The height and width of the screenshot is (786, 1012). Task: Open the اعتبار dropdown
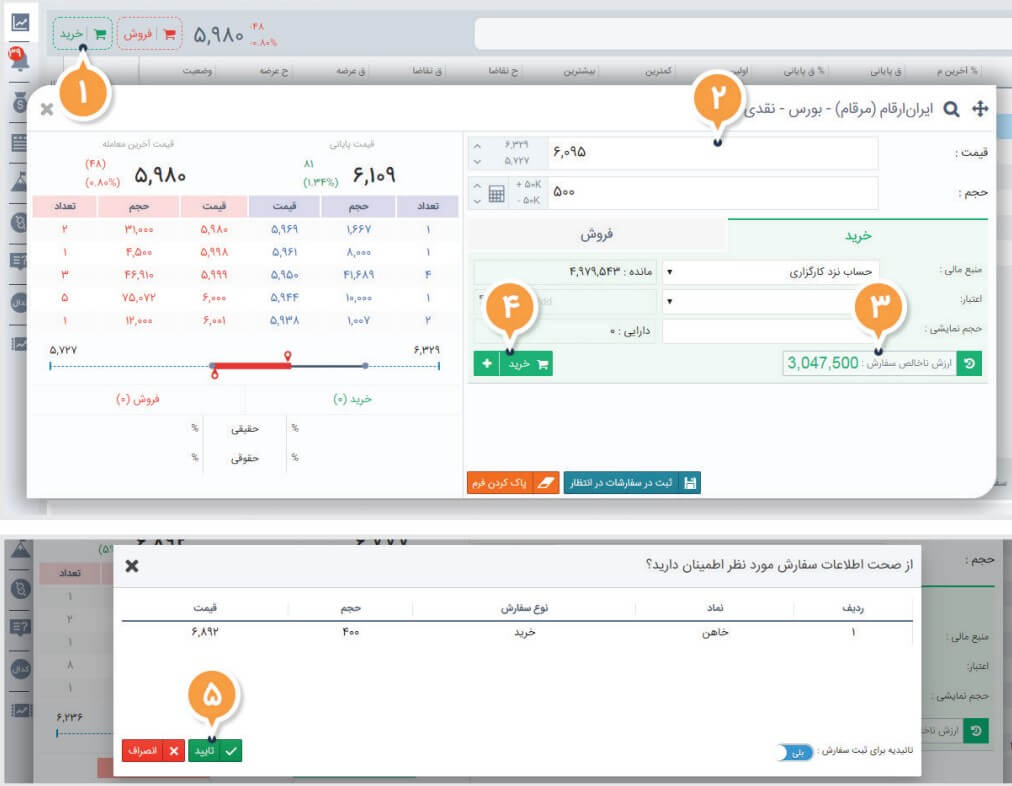(771, 301)
